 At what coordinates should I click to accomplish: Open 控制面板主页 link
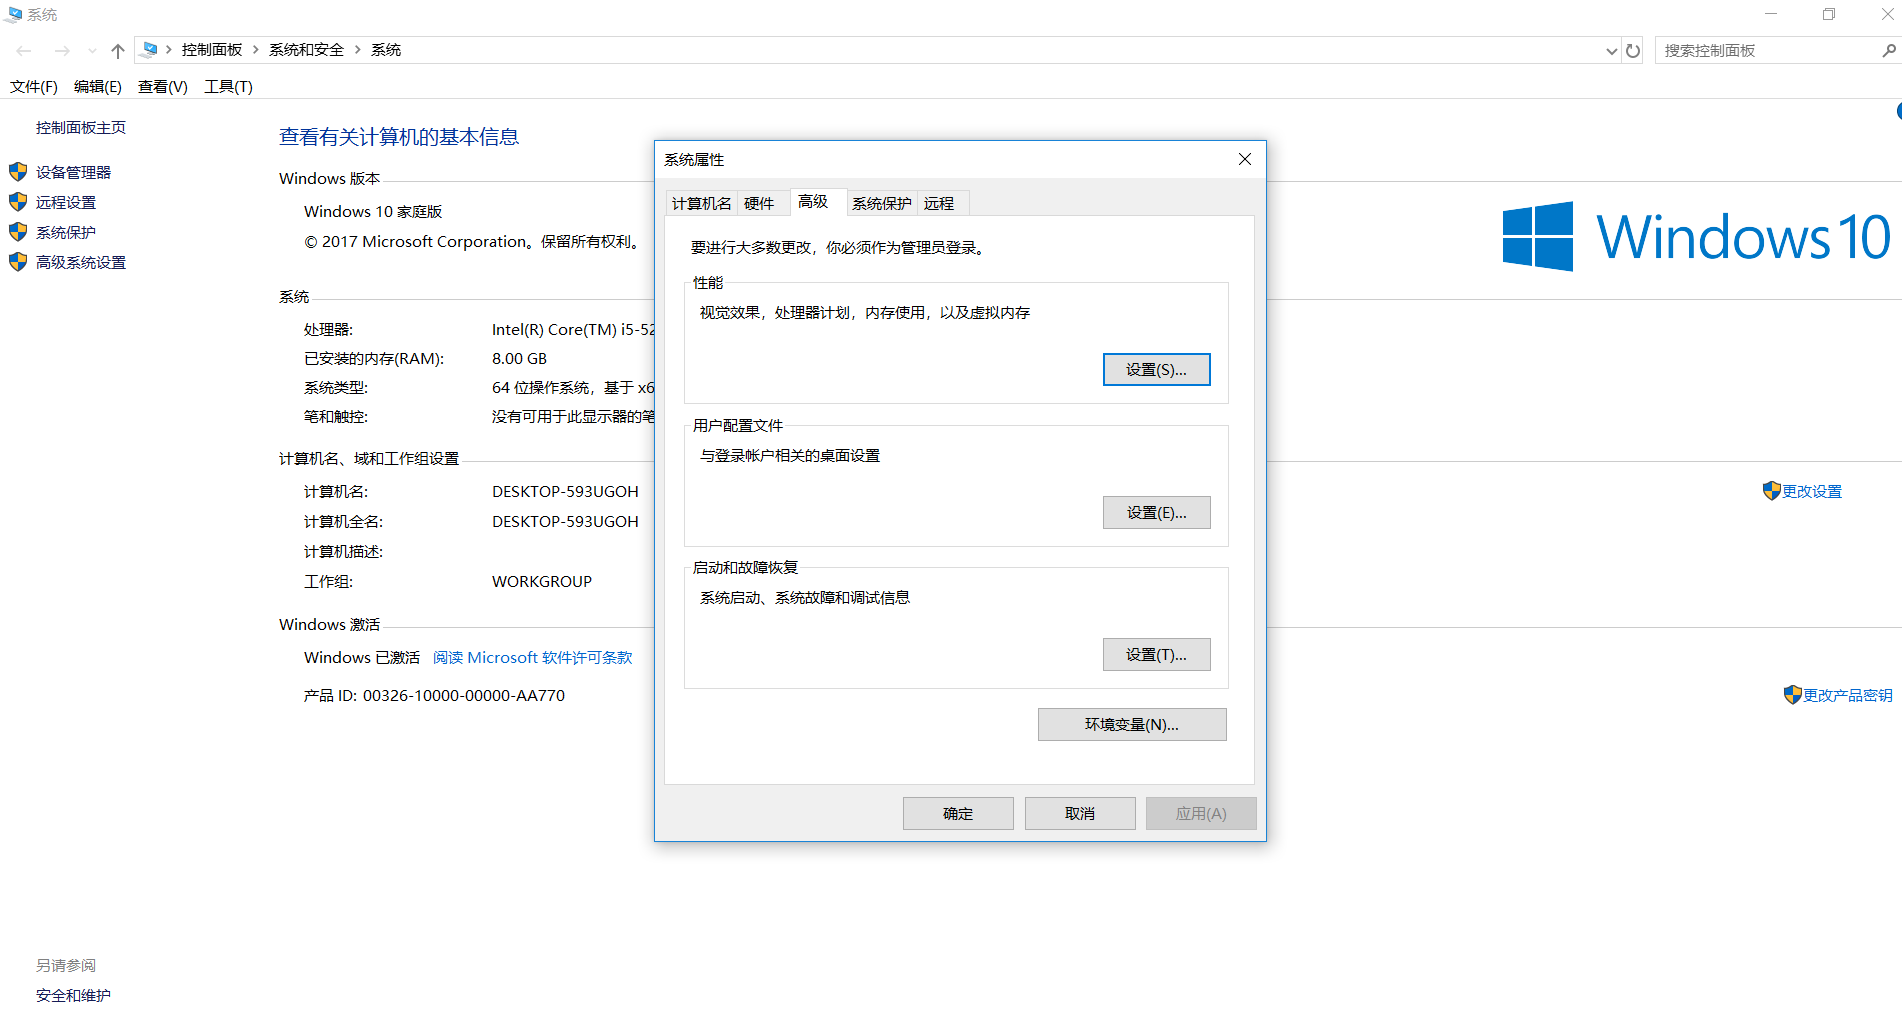click(x=81, y=127)
